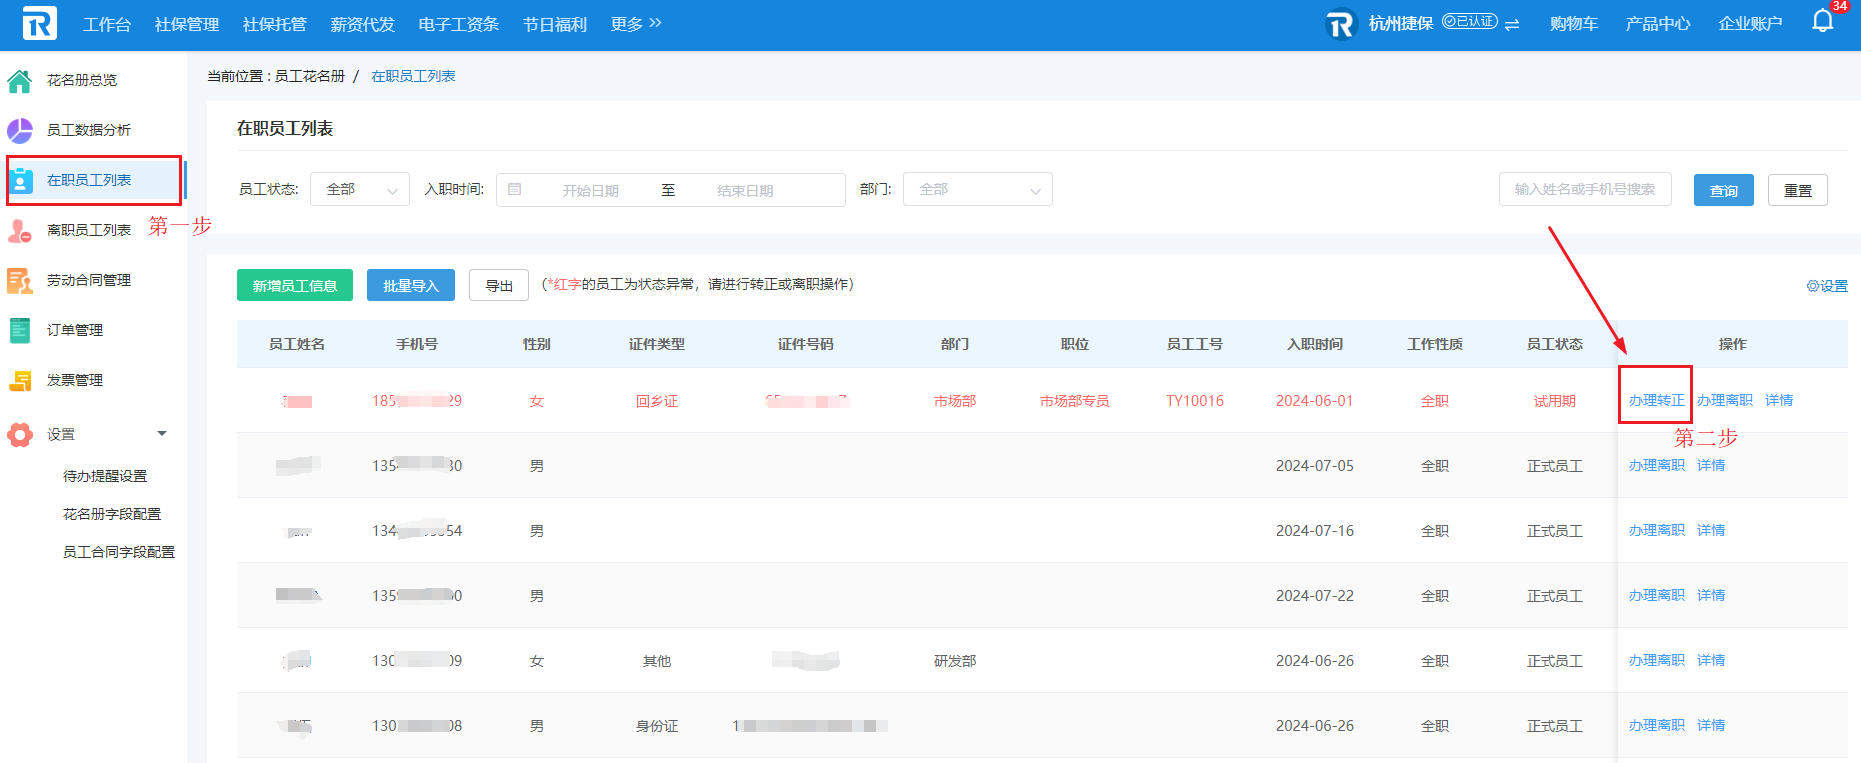Viewport: 1861px width, 763px height.
Task: Open the 电子工资条 top menu
Action: pyautogui.click(x=459, y=24)
